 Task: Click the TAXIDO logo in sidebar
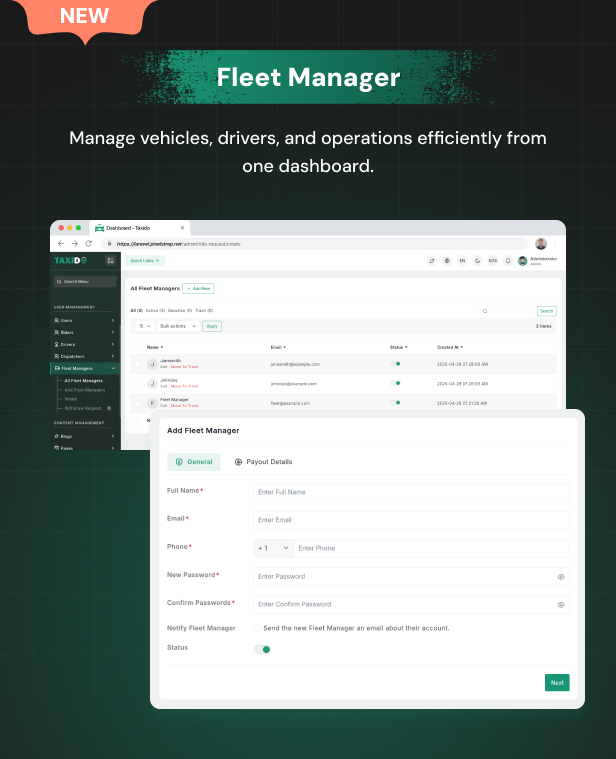pos(71,260)
